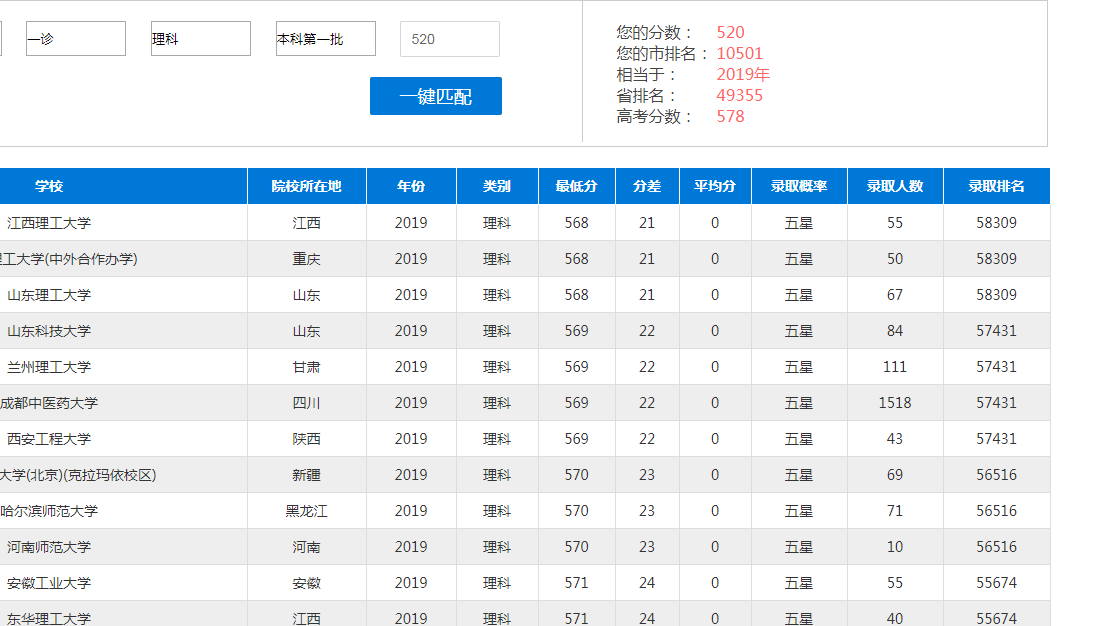Open the 理科 subject dropdown
Screen dimensions: 1107x626
[200, 39]
